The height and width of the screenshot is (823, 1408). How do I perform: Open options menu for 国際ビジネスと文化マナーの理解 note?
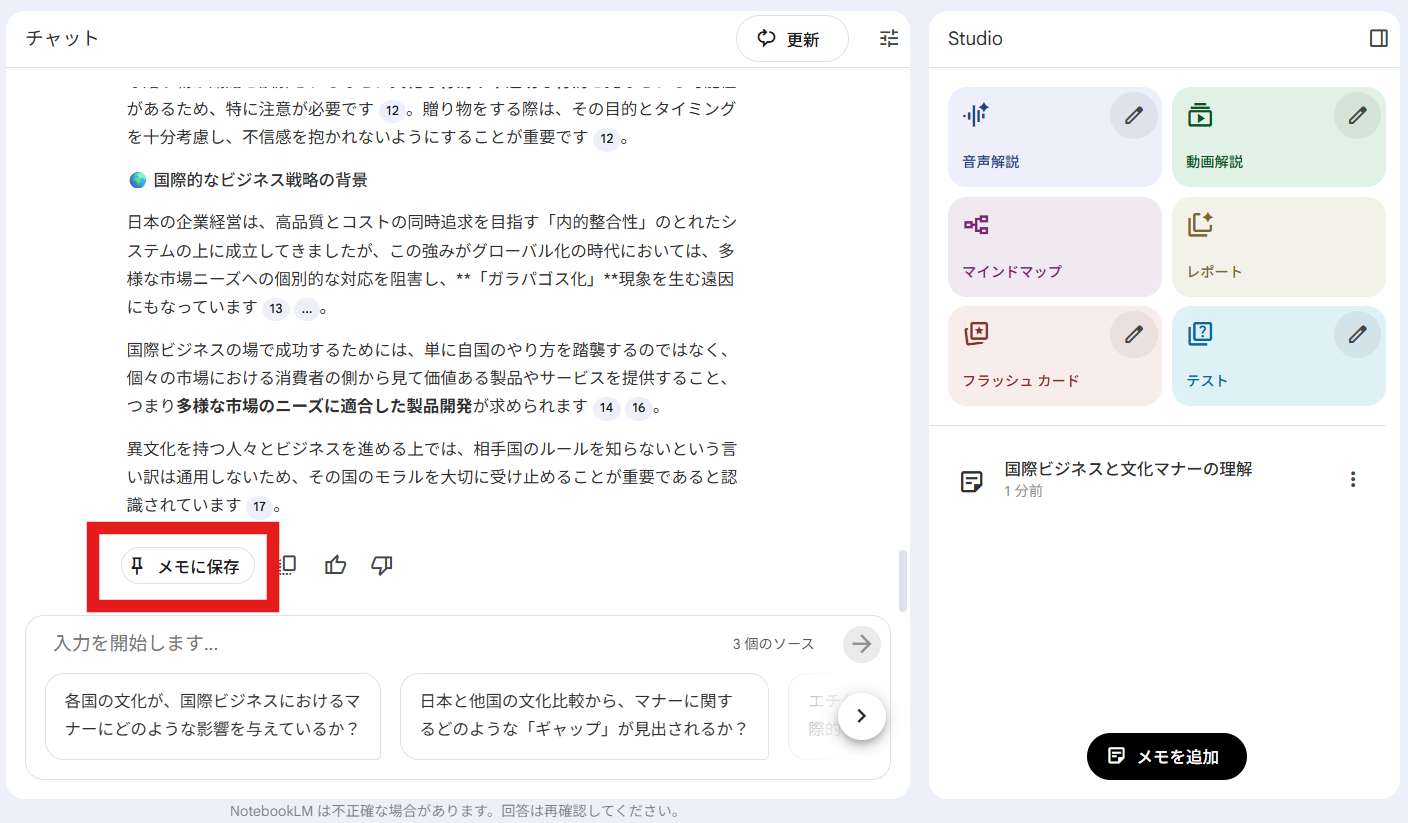[x=1353, y=479]
